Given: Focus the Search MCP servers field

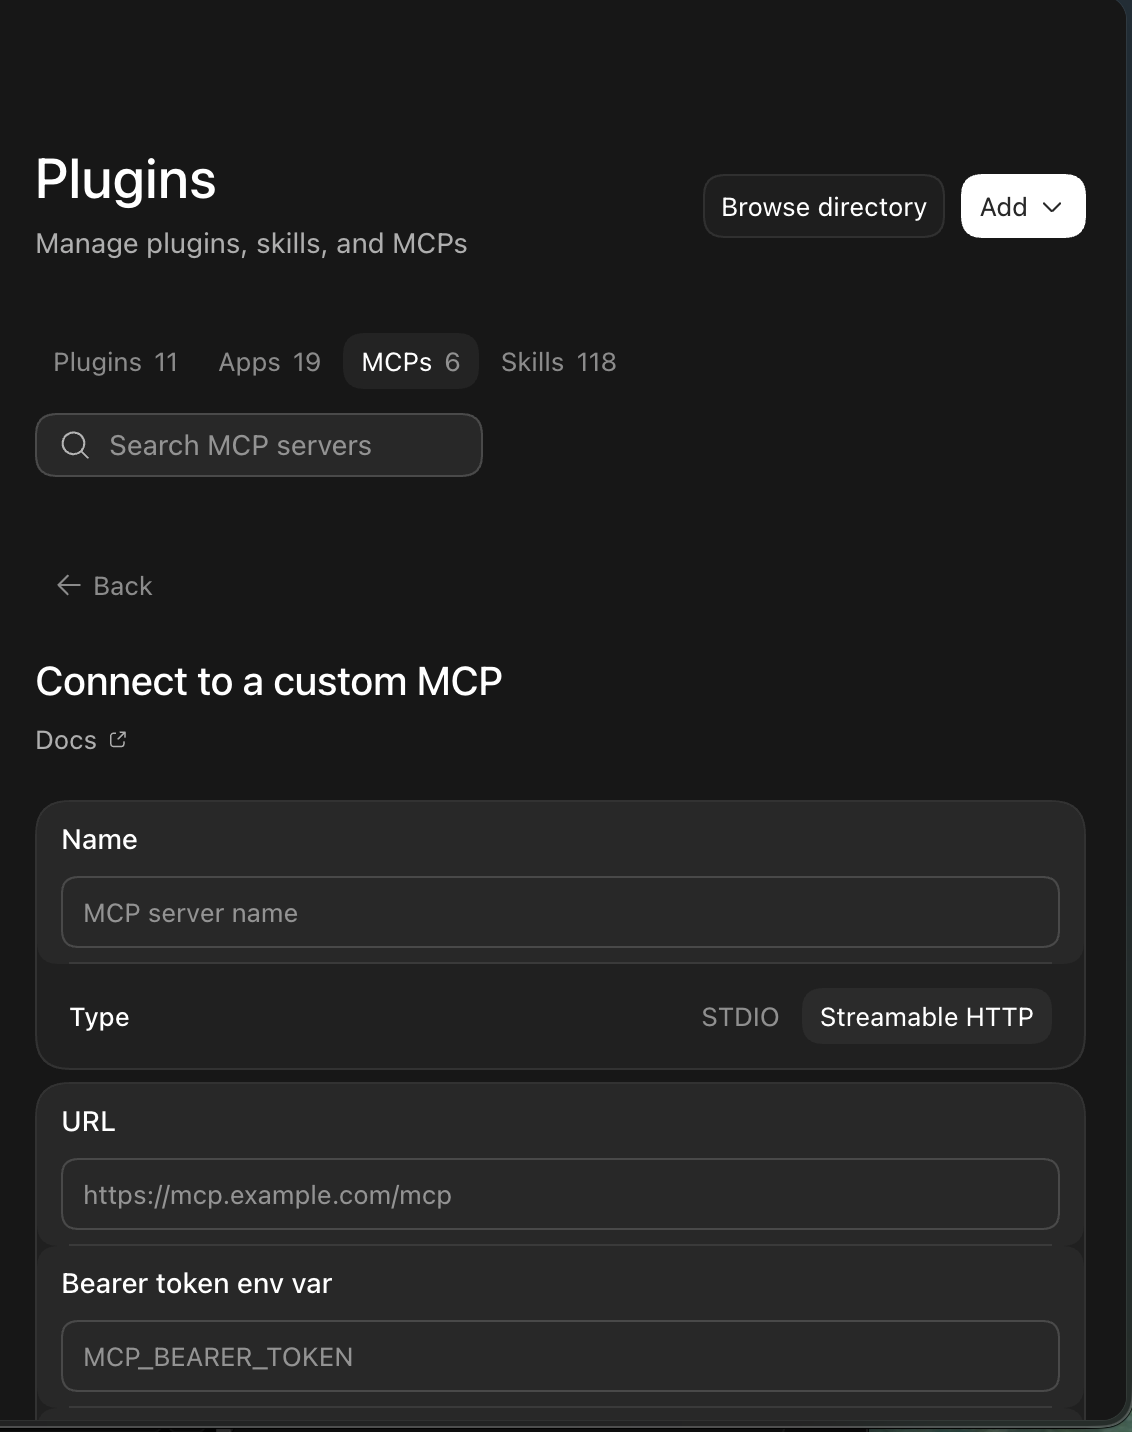Looking at the screenshot, I should coord(259,445).
